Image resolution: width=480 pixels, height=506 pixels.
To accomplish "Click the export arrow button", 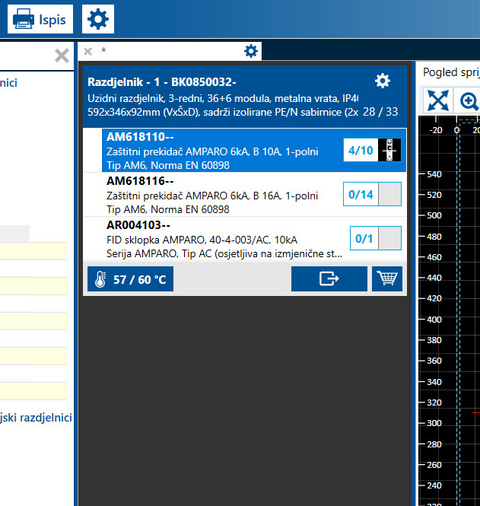I will coord(329,279).
